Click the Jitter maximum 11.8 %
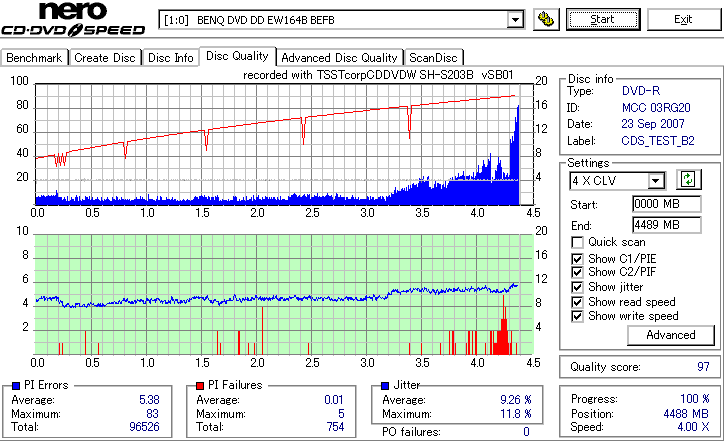The height and width of the screenshot is (441, 724). 516,414
